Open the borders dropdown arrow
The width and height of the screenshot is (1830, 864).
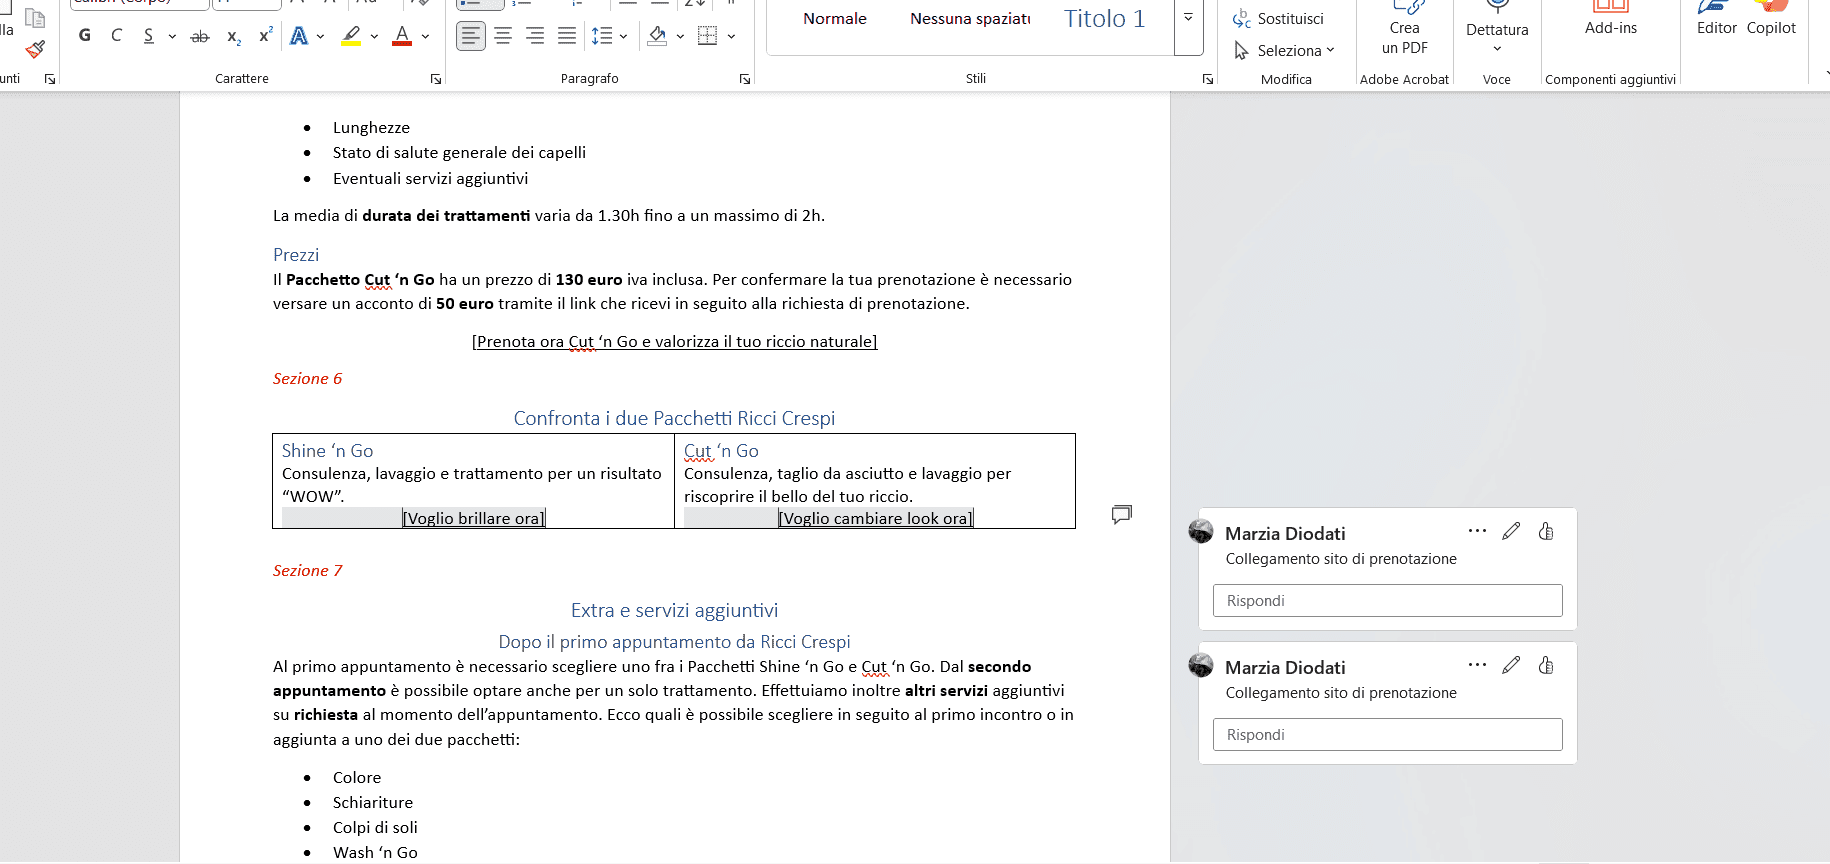(x=731, y=36)
